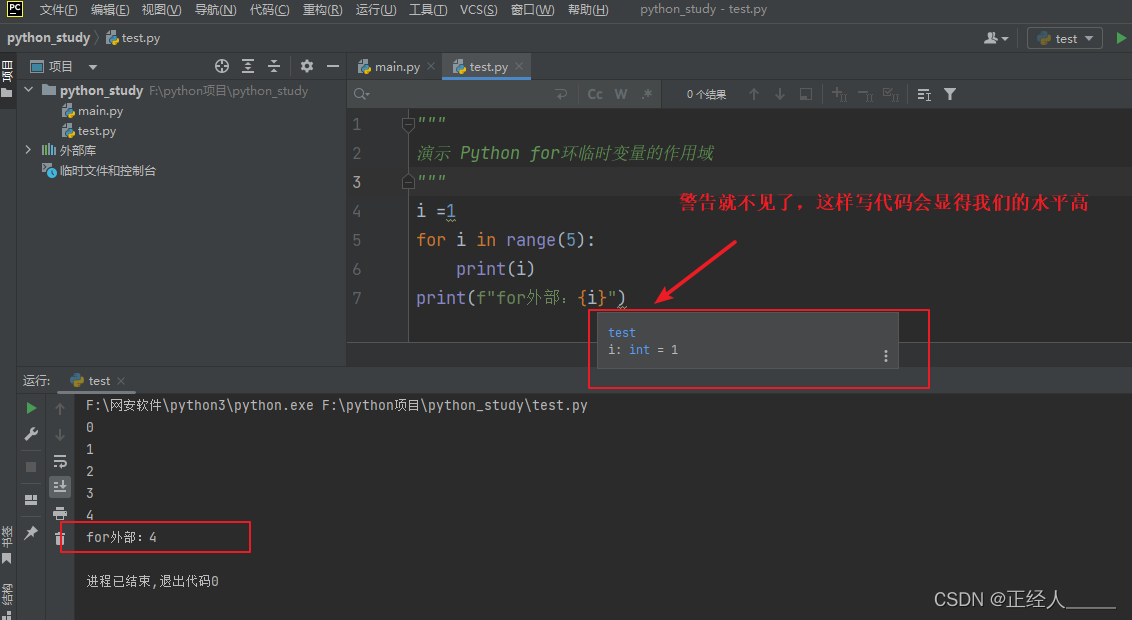The width and height of the screenshot is (1132, 620).
Task: Select all search occurrences
Action: coord(891,95)
